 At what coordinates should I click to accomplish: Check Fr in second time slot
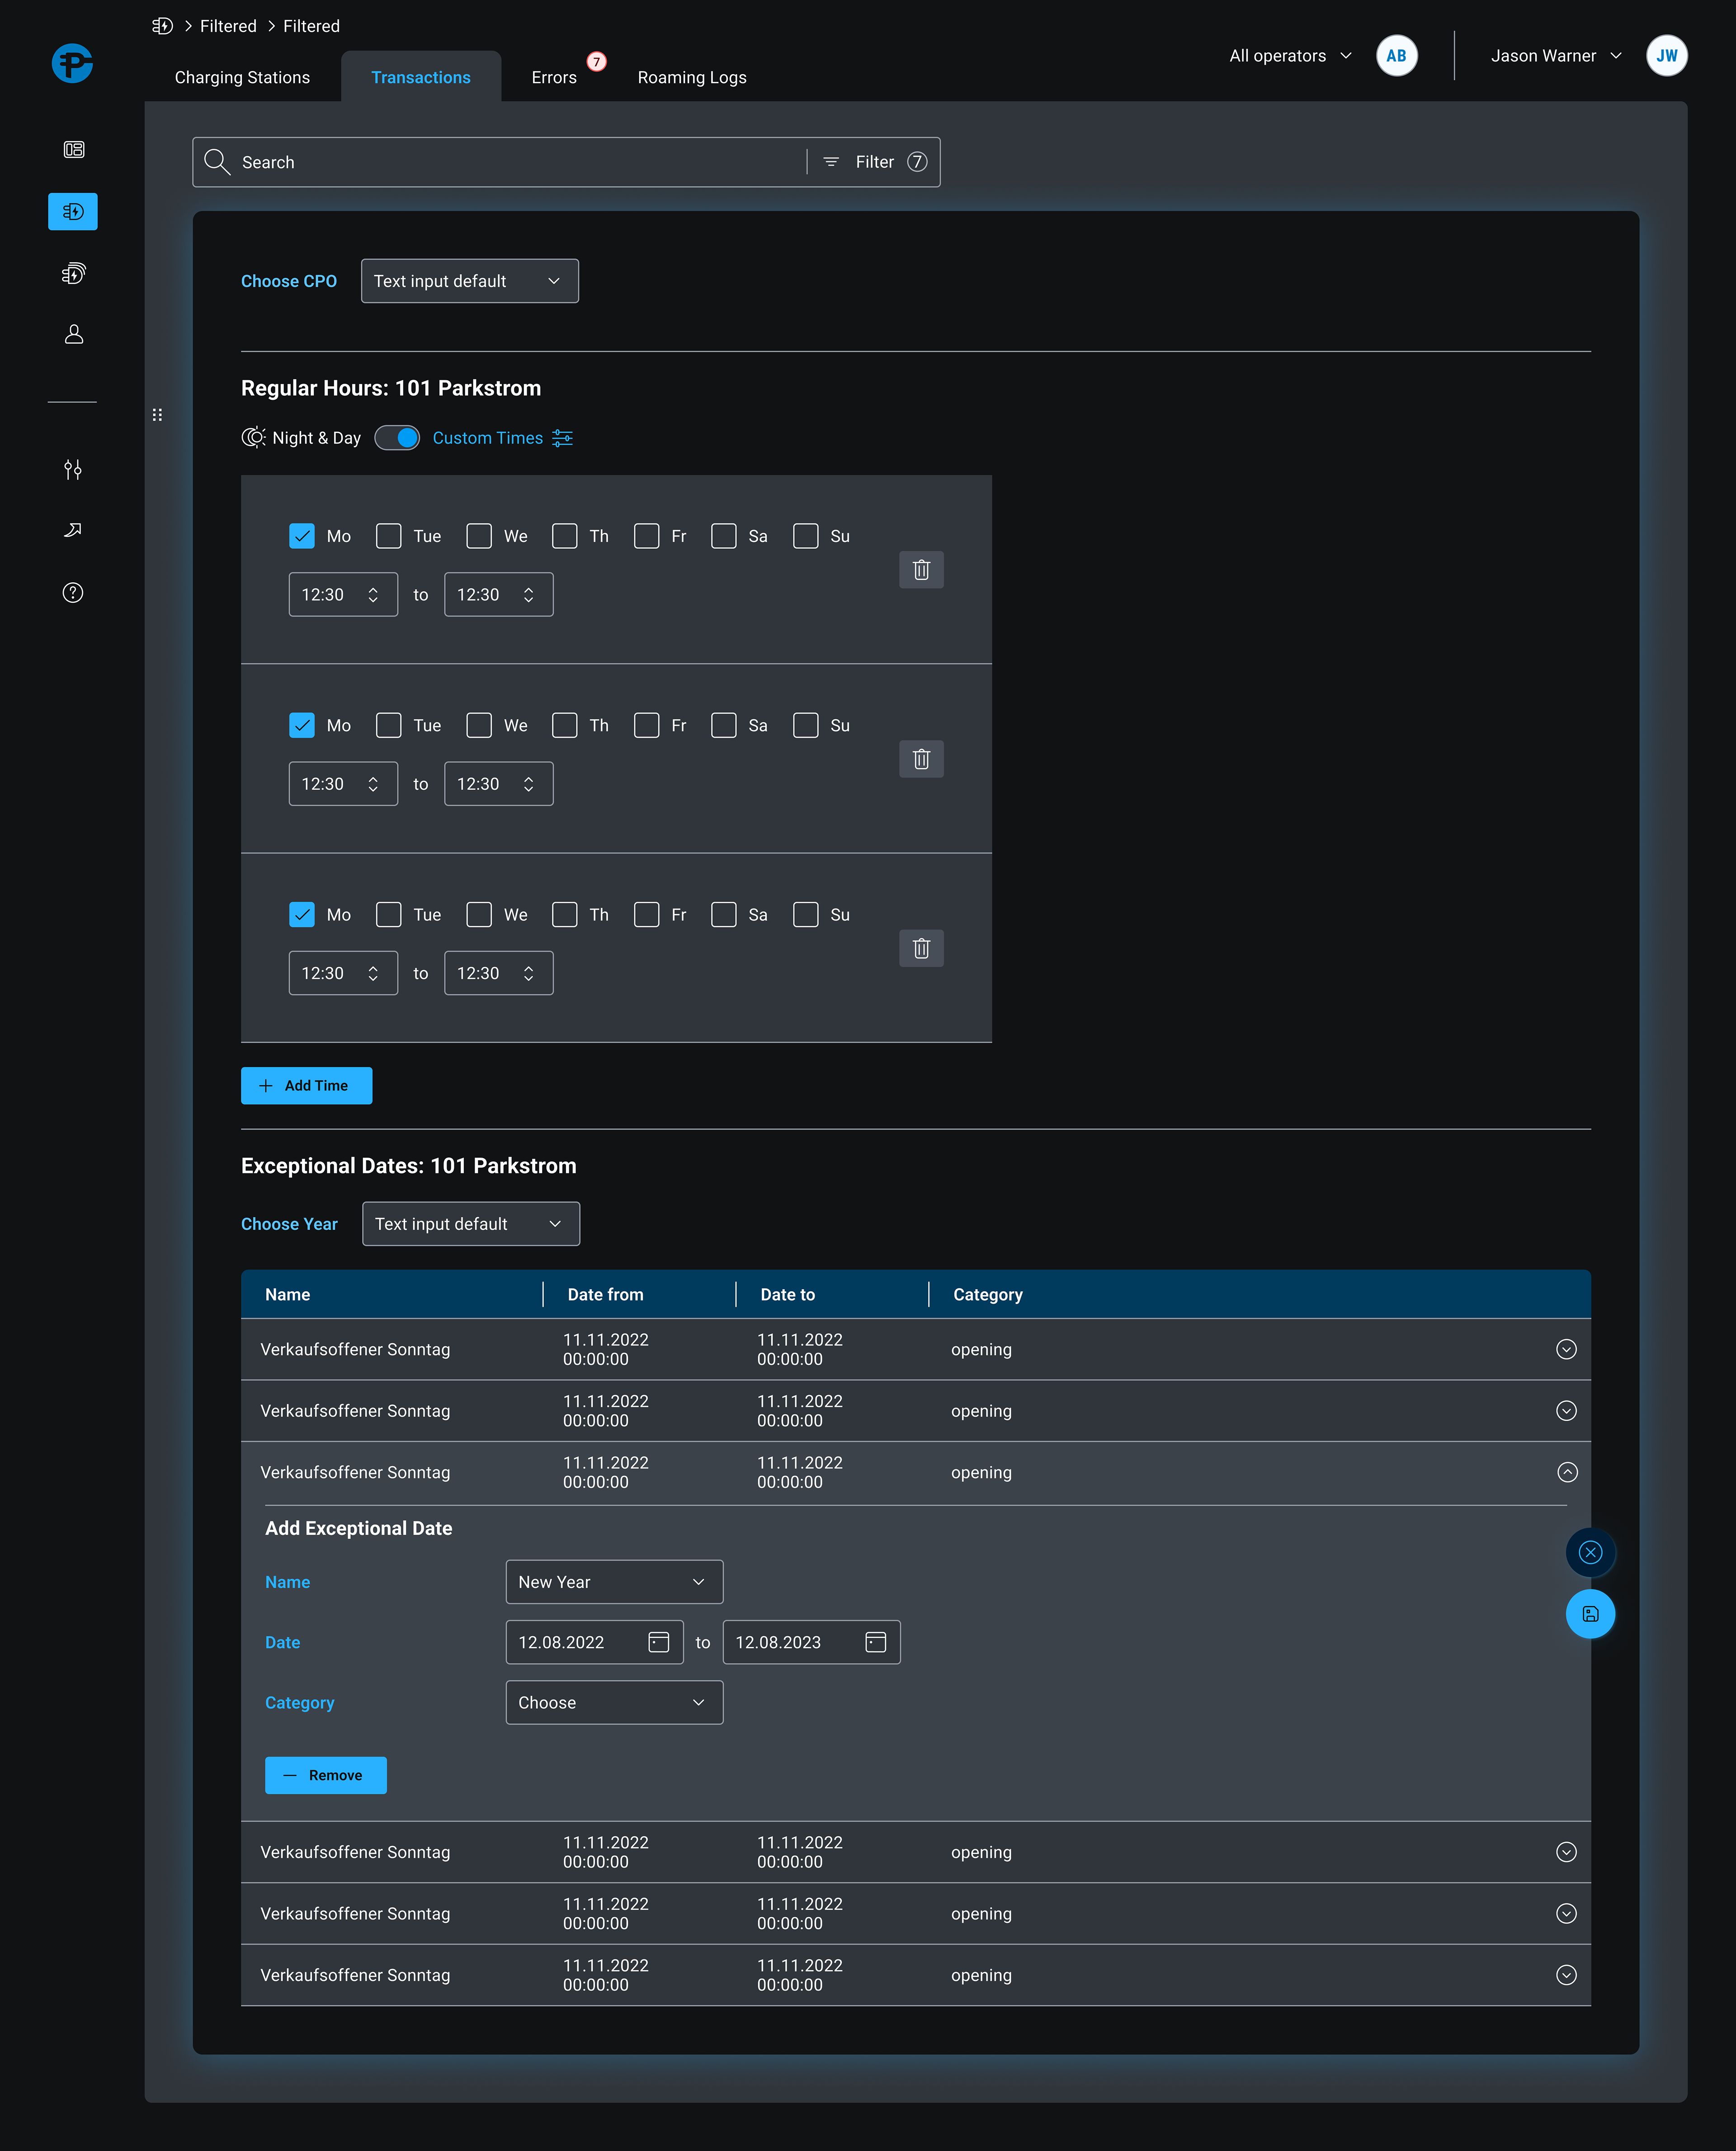pyautogui.click(x=647, y=725)
